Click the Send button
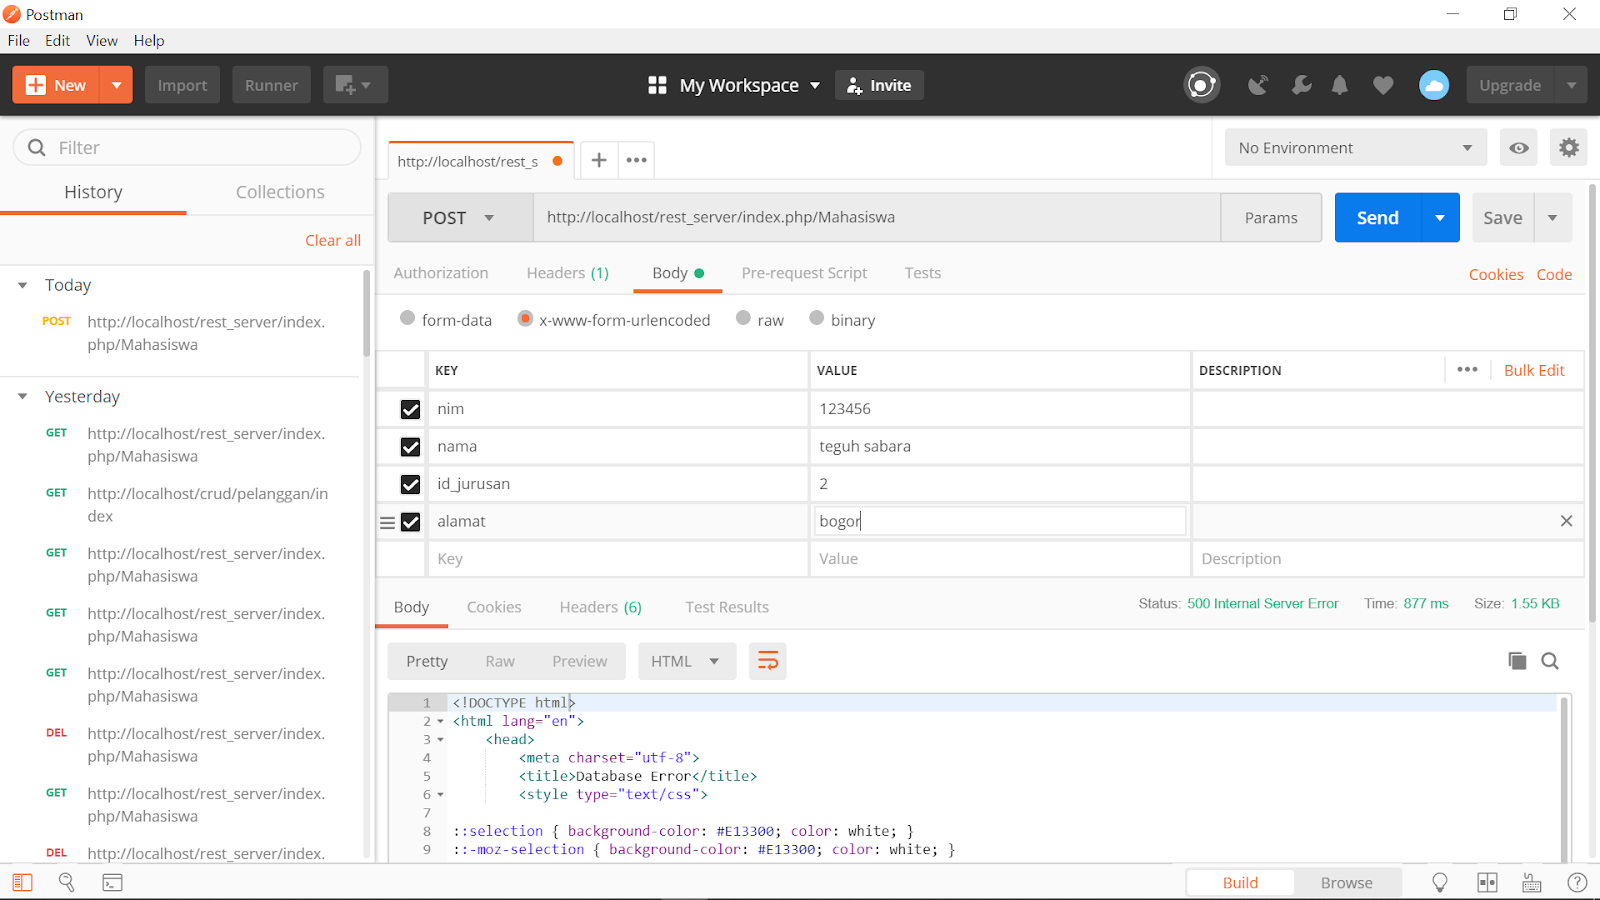Viewport: 1600px width, 900px height. pyautogui.click(x=1378, y=218)
